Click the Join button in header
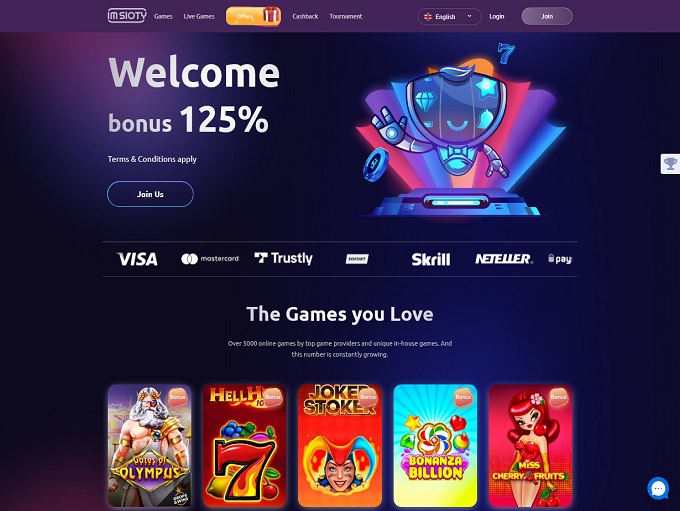 click(547, 16)
